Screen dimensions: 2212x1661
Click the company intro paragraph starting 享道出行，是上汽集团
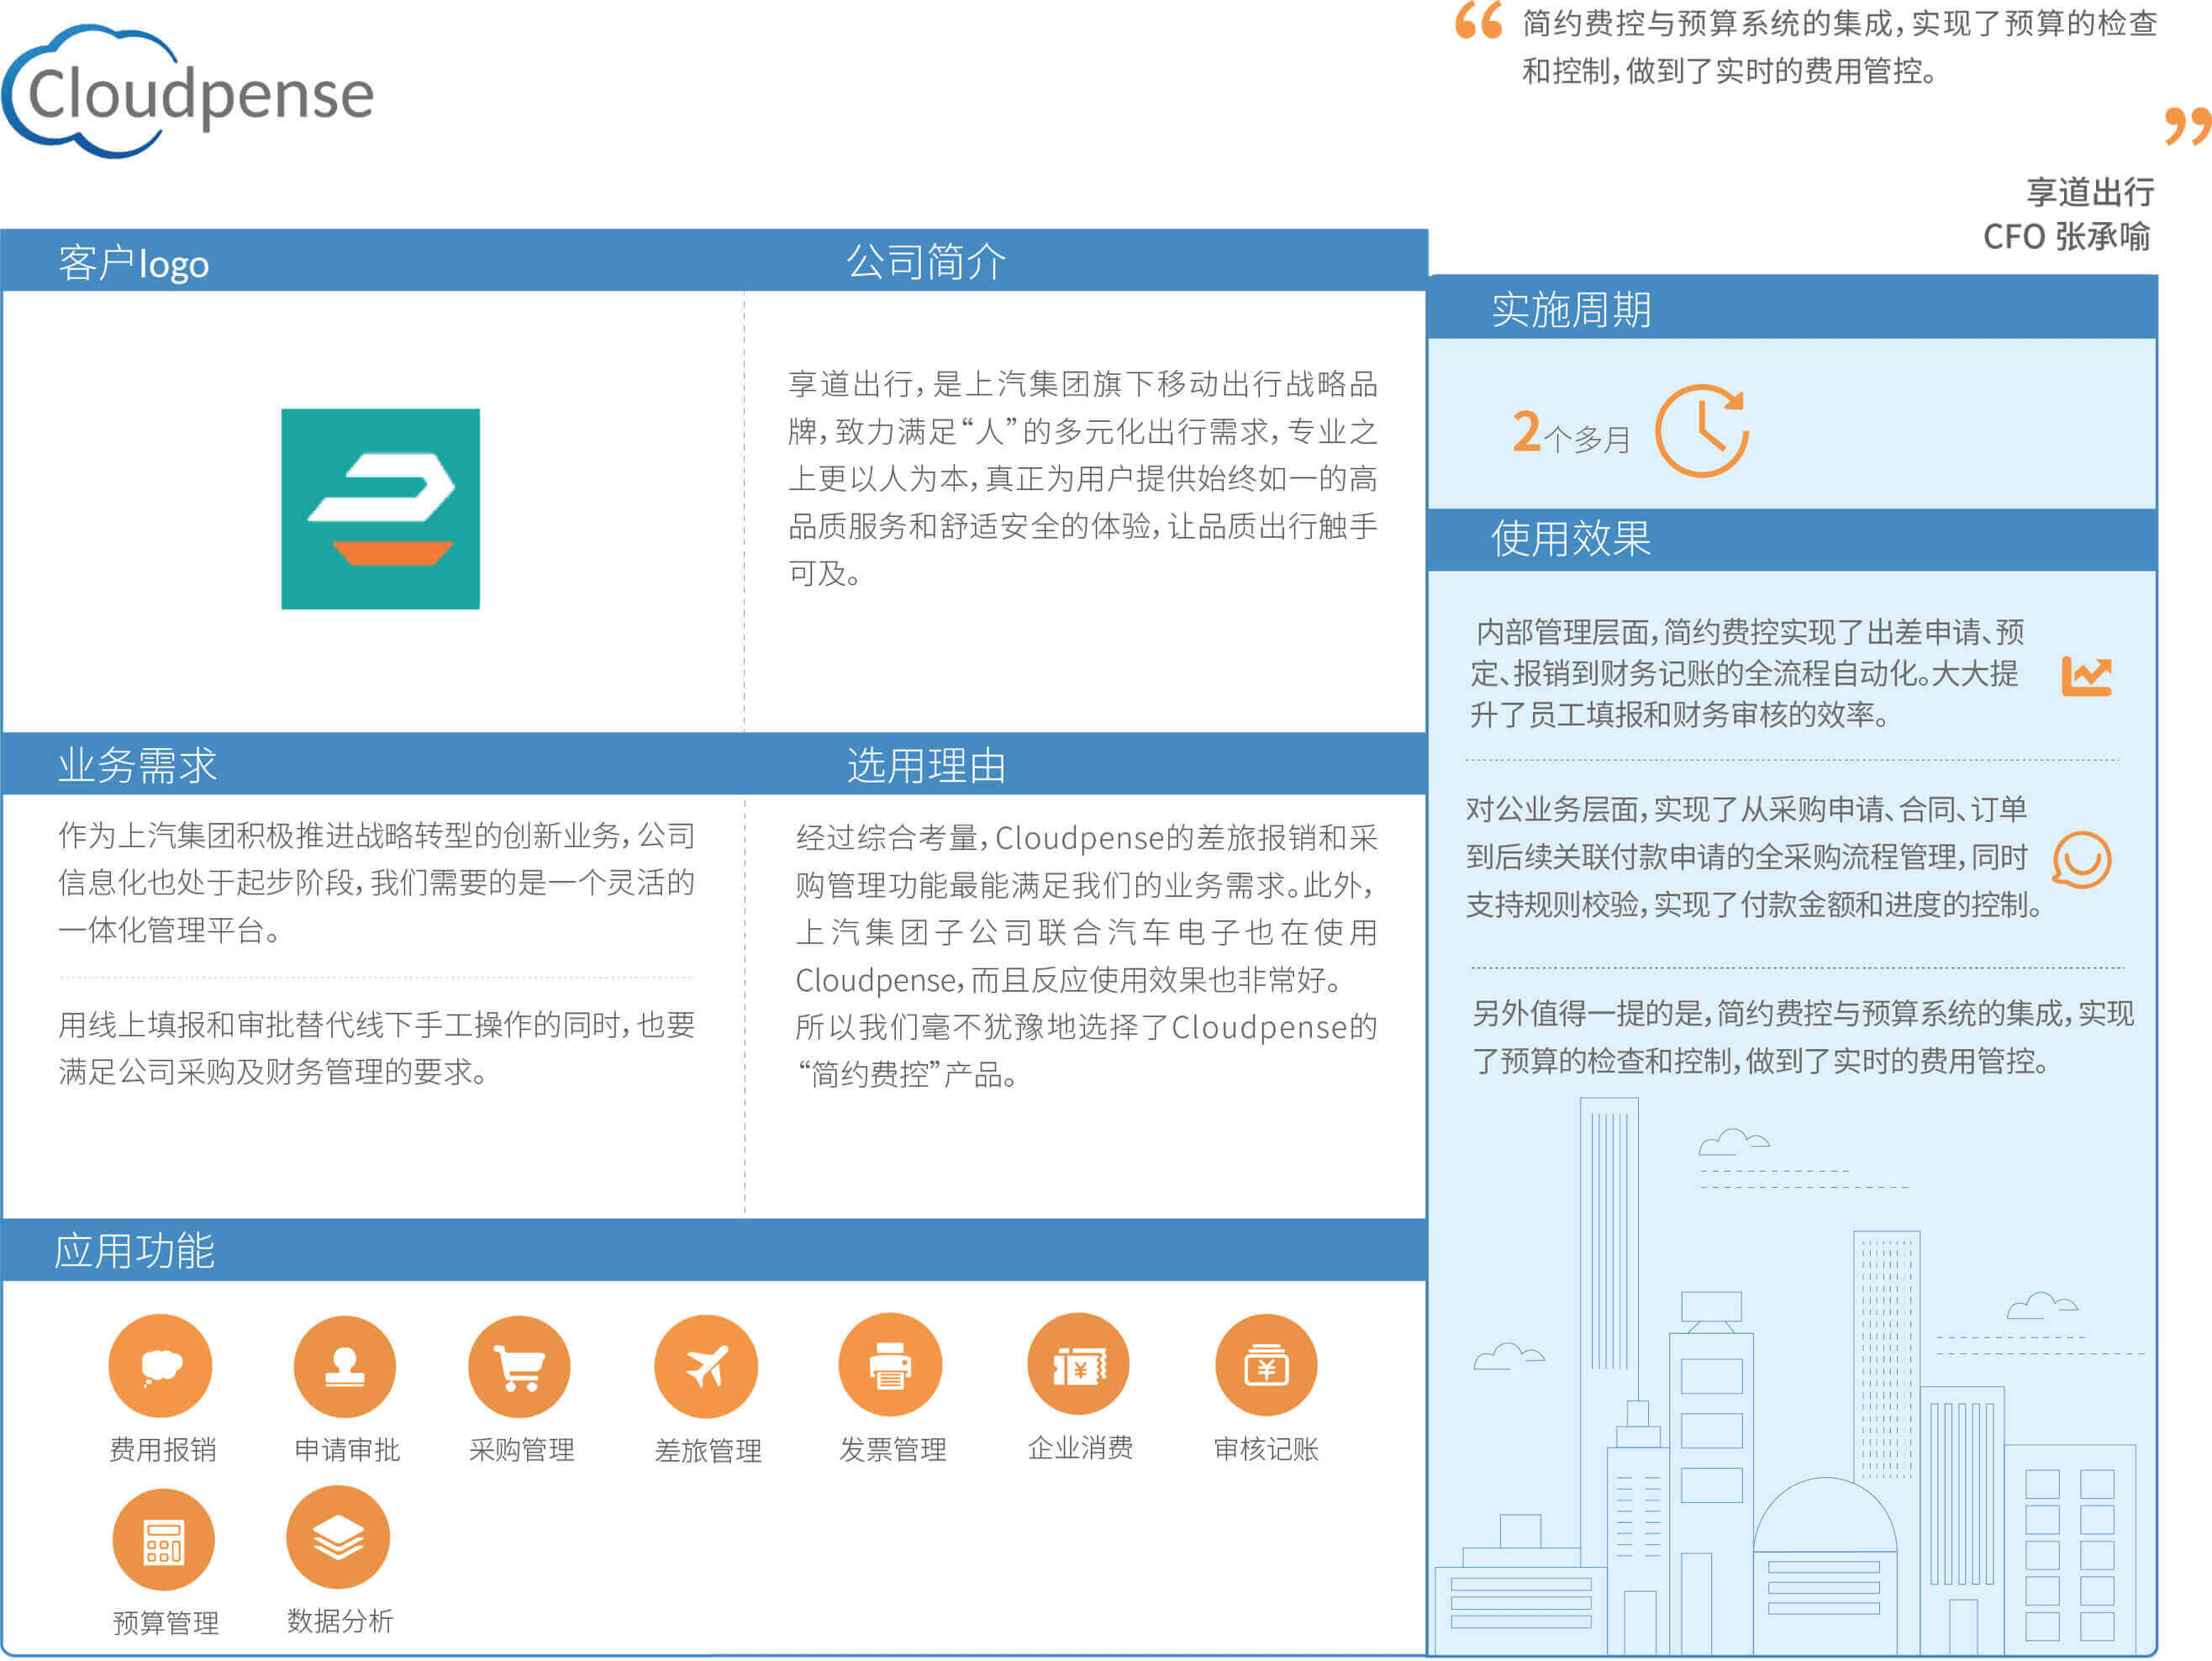[1083, 478]
